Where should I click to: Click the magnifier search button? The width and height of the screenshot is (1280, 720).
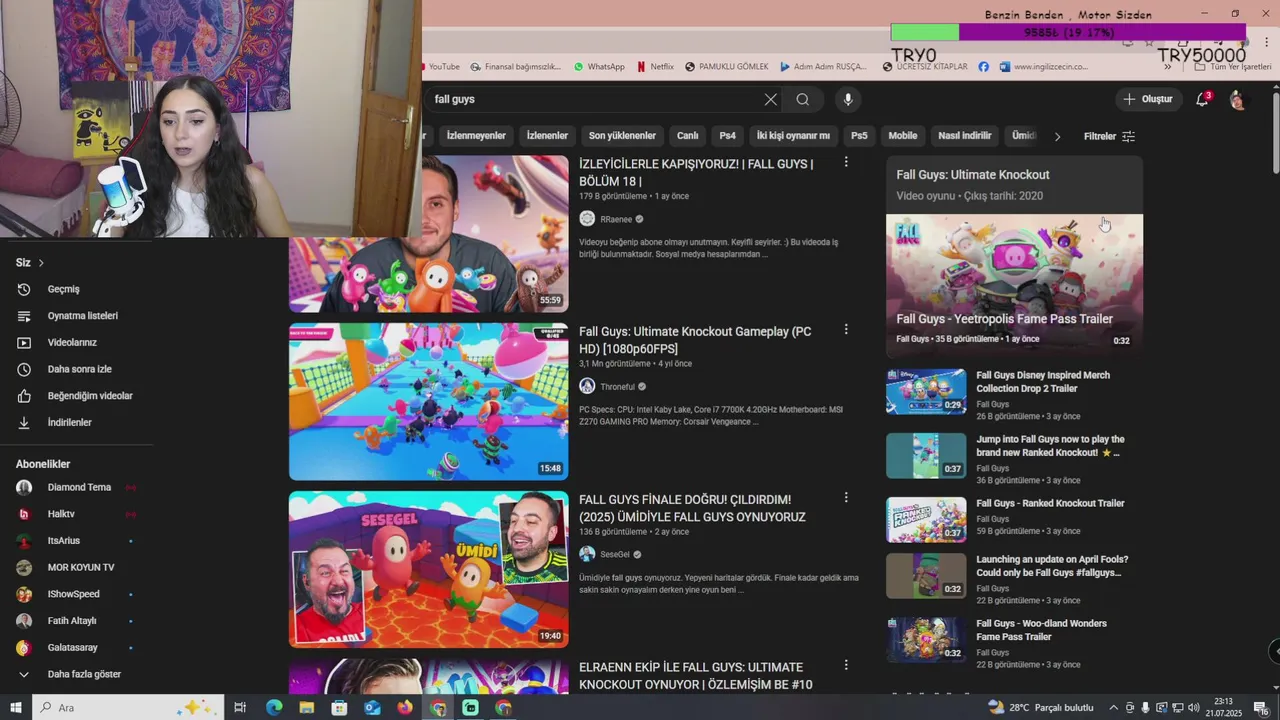click(802, 99)
